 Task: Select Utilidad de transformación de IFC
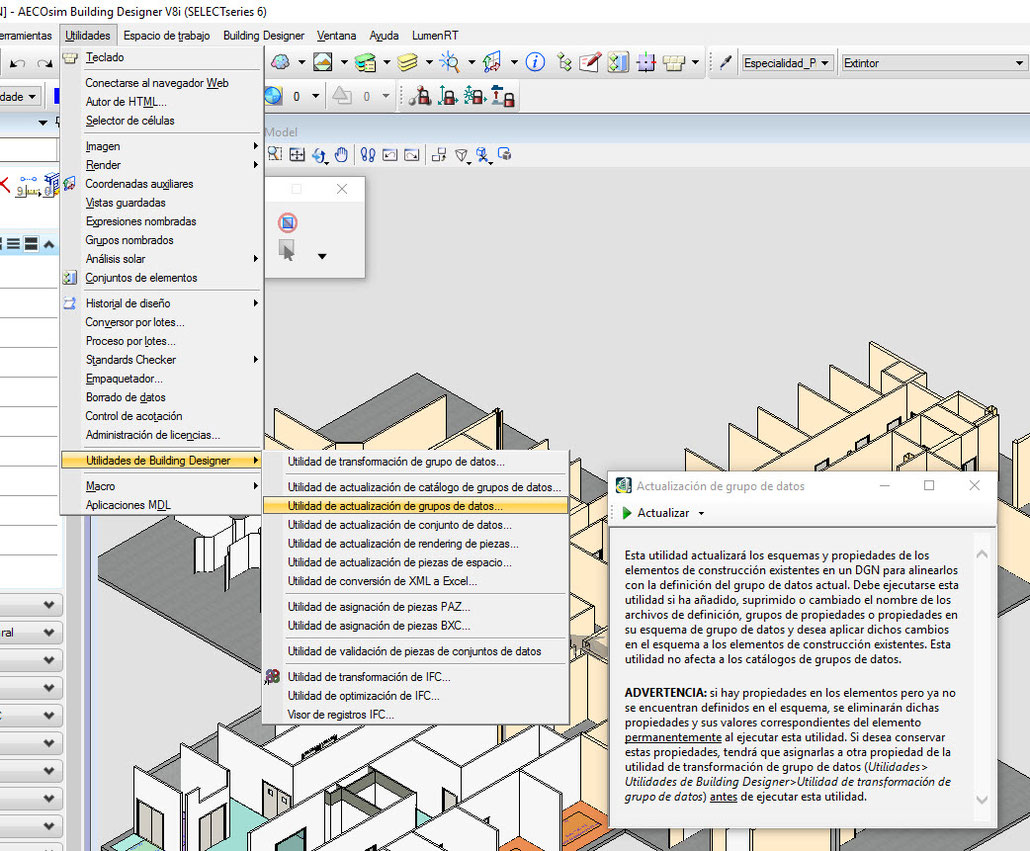[415, 677]
